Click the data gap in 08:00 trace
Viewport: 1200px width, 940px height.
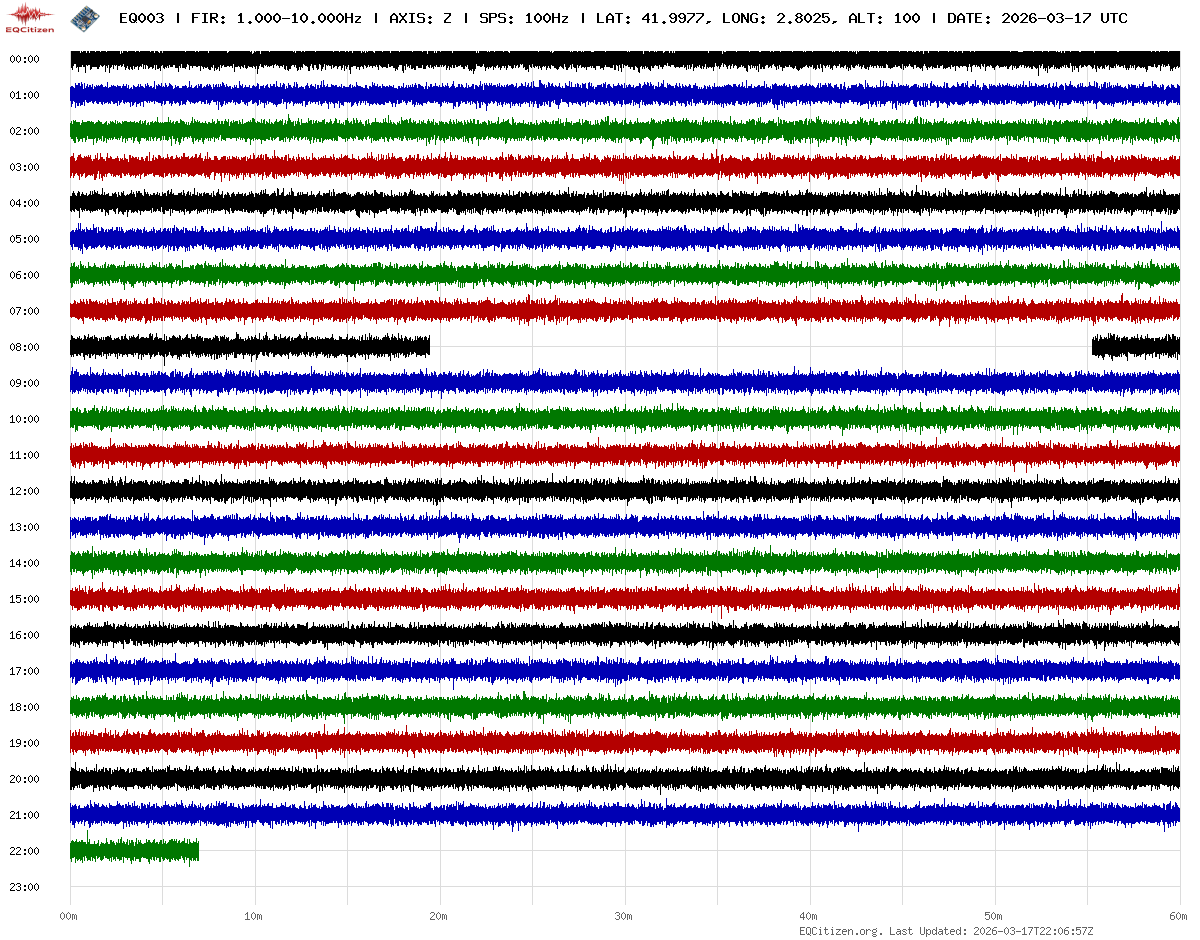coord(760,347)
